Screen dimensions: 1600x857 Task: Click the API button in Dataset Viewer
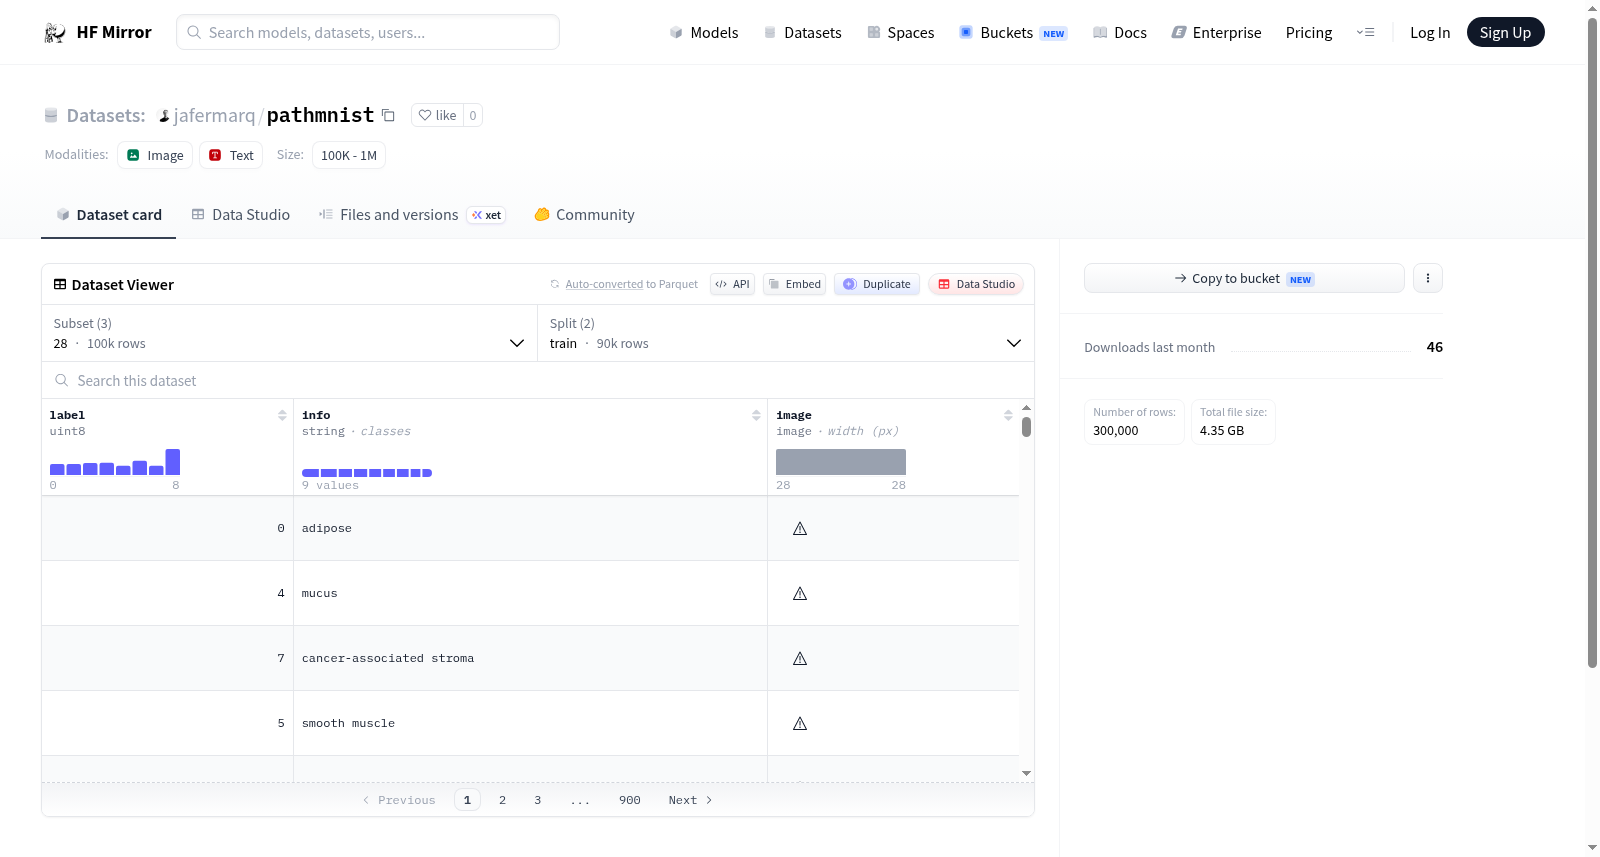732,284
